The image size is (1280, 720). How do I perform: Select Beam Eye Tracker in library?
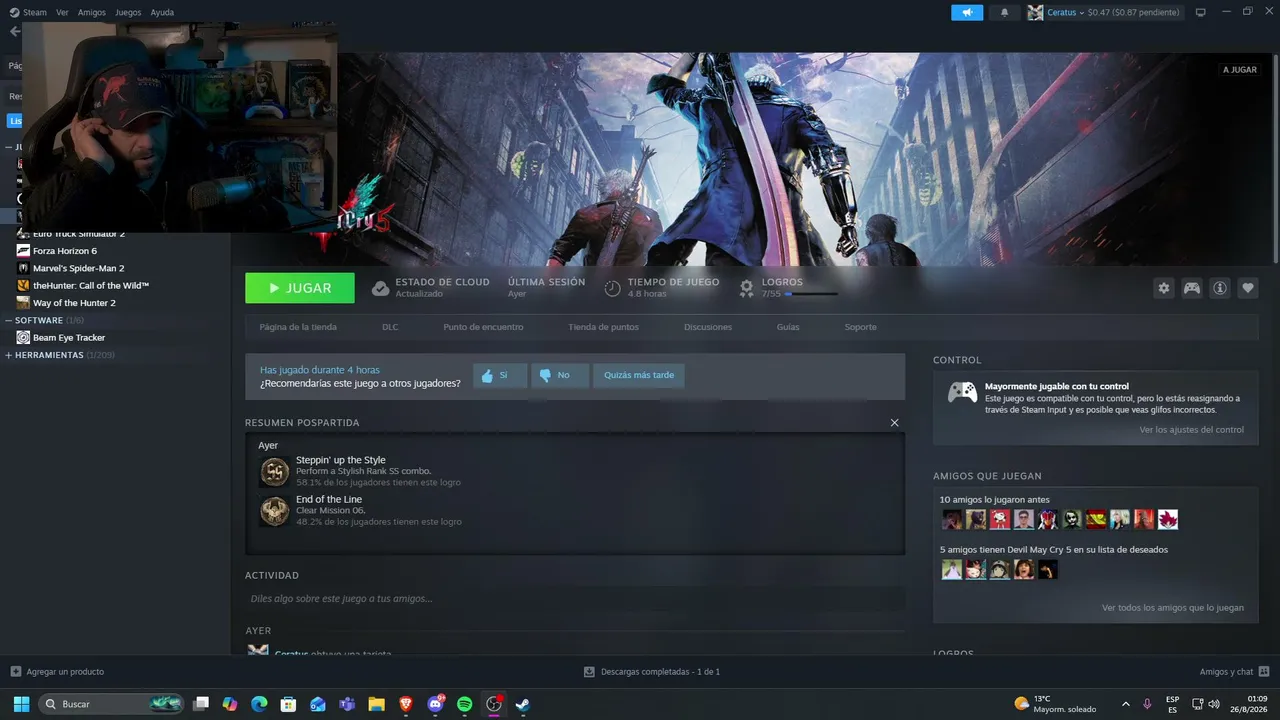[69, 338]
